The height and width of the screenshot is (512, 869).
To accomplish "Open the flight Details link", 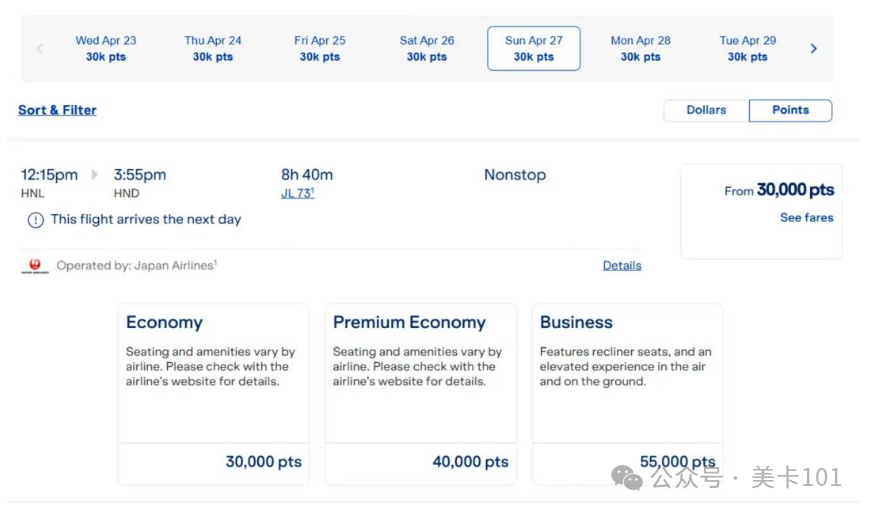I will click(622, 266).
